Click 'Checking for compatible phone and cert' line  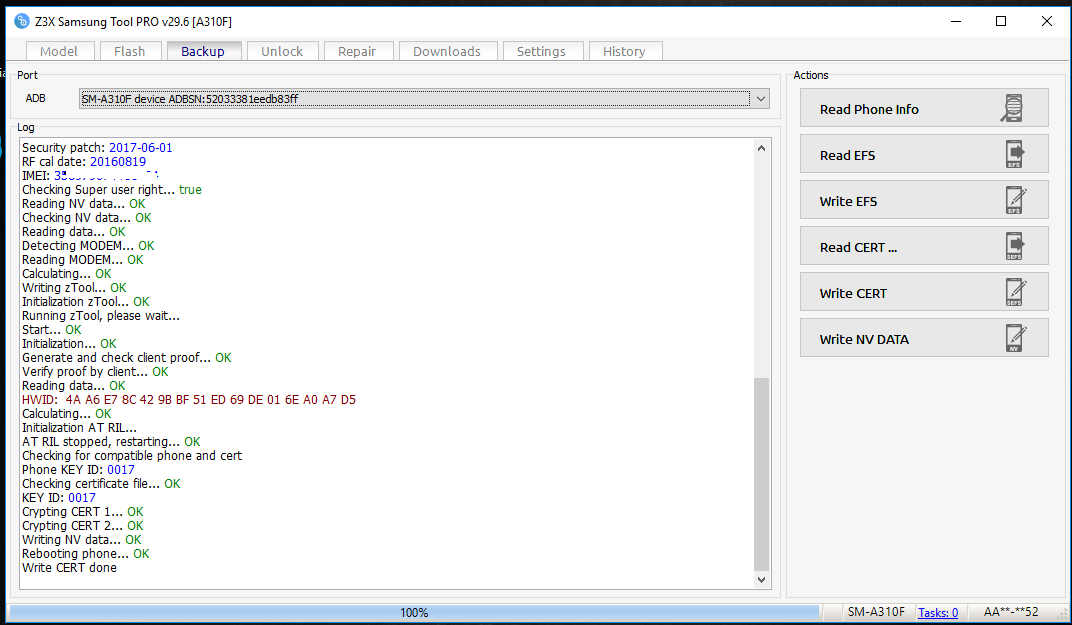[132, 455]
